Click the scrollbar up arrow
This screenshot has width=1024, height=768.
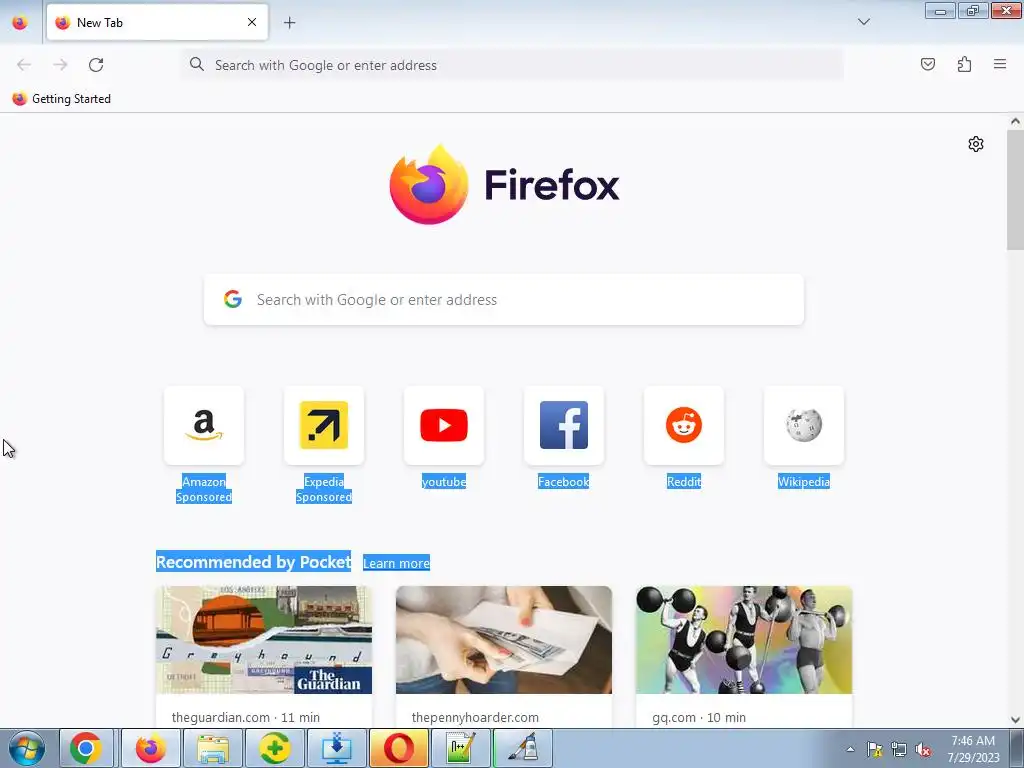click(x=1015, y=121)
